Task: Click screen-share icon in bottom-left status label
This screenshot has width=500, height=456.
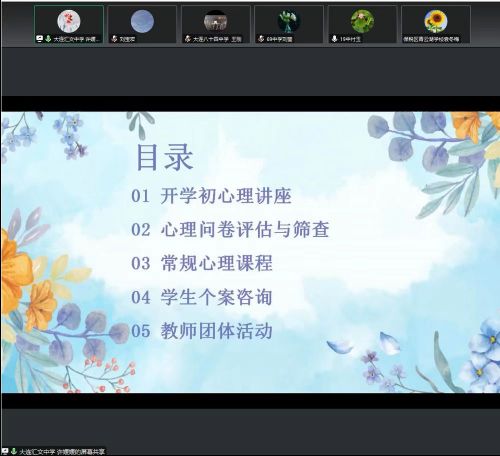Action: tap(5, 451)
